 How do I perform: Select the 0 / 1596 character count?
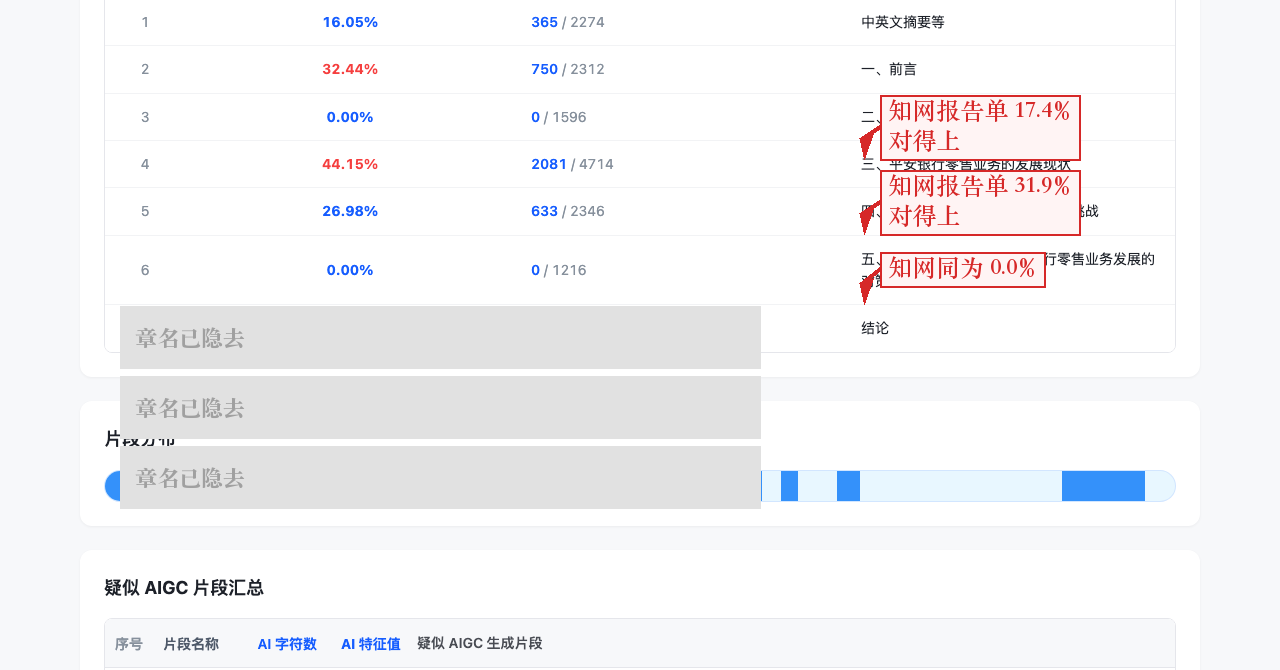(x=559, y=117)
